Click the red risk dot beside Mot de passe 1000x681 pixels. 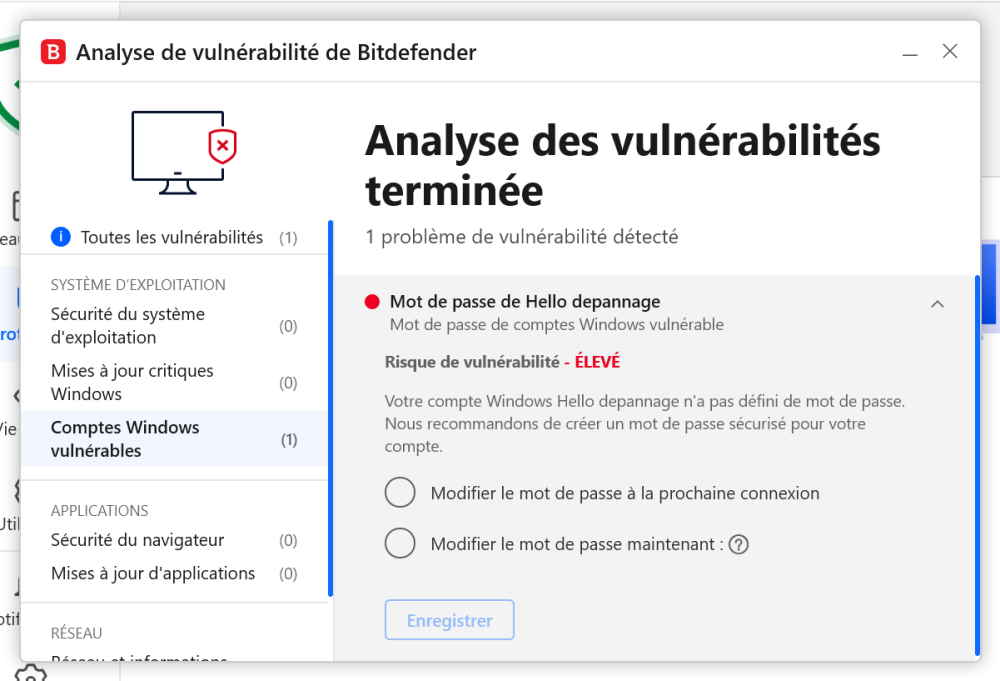[372, 302]
